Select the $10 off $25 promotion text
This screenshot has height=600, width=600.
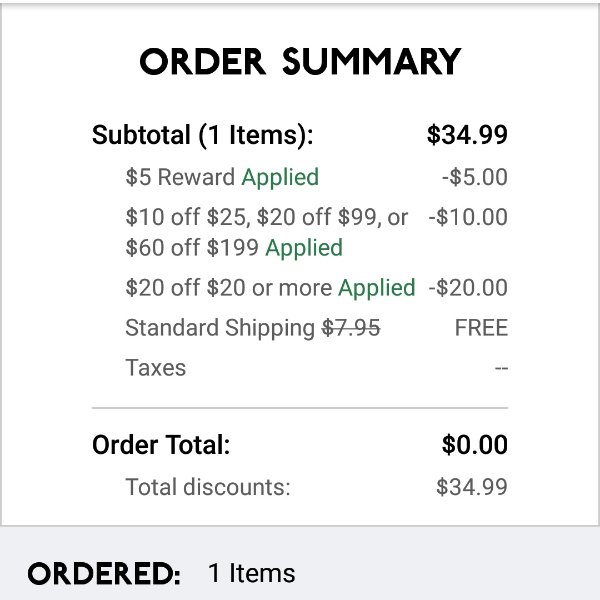click(267, 217)
